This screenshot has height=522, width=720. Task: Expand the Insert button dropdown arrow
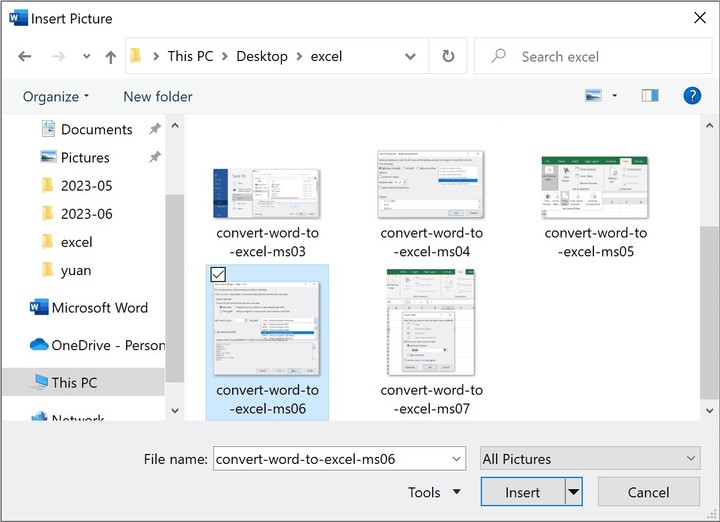coord(573,492)
